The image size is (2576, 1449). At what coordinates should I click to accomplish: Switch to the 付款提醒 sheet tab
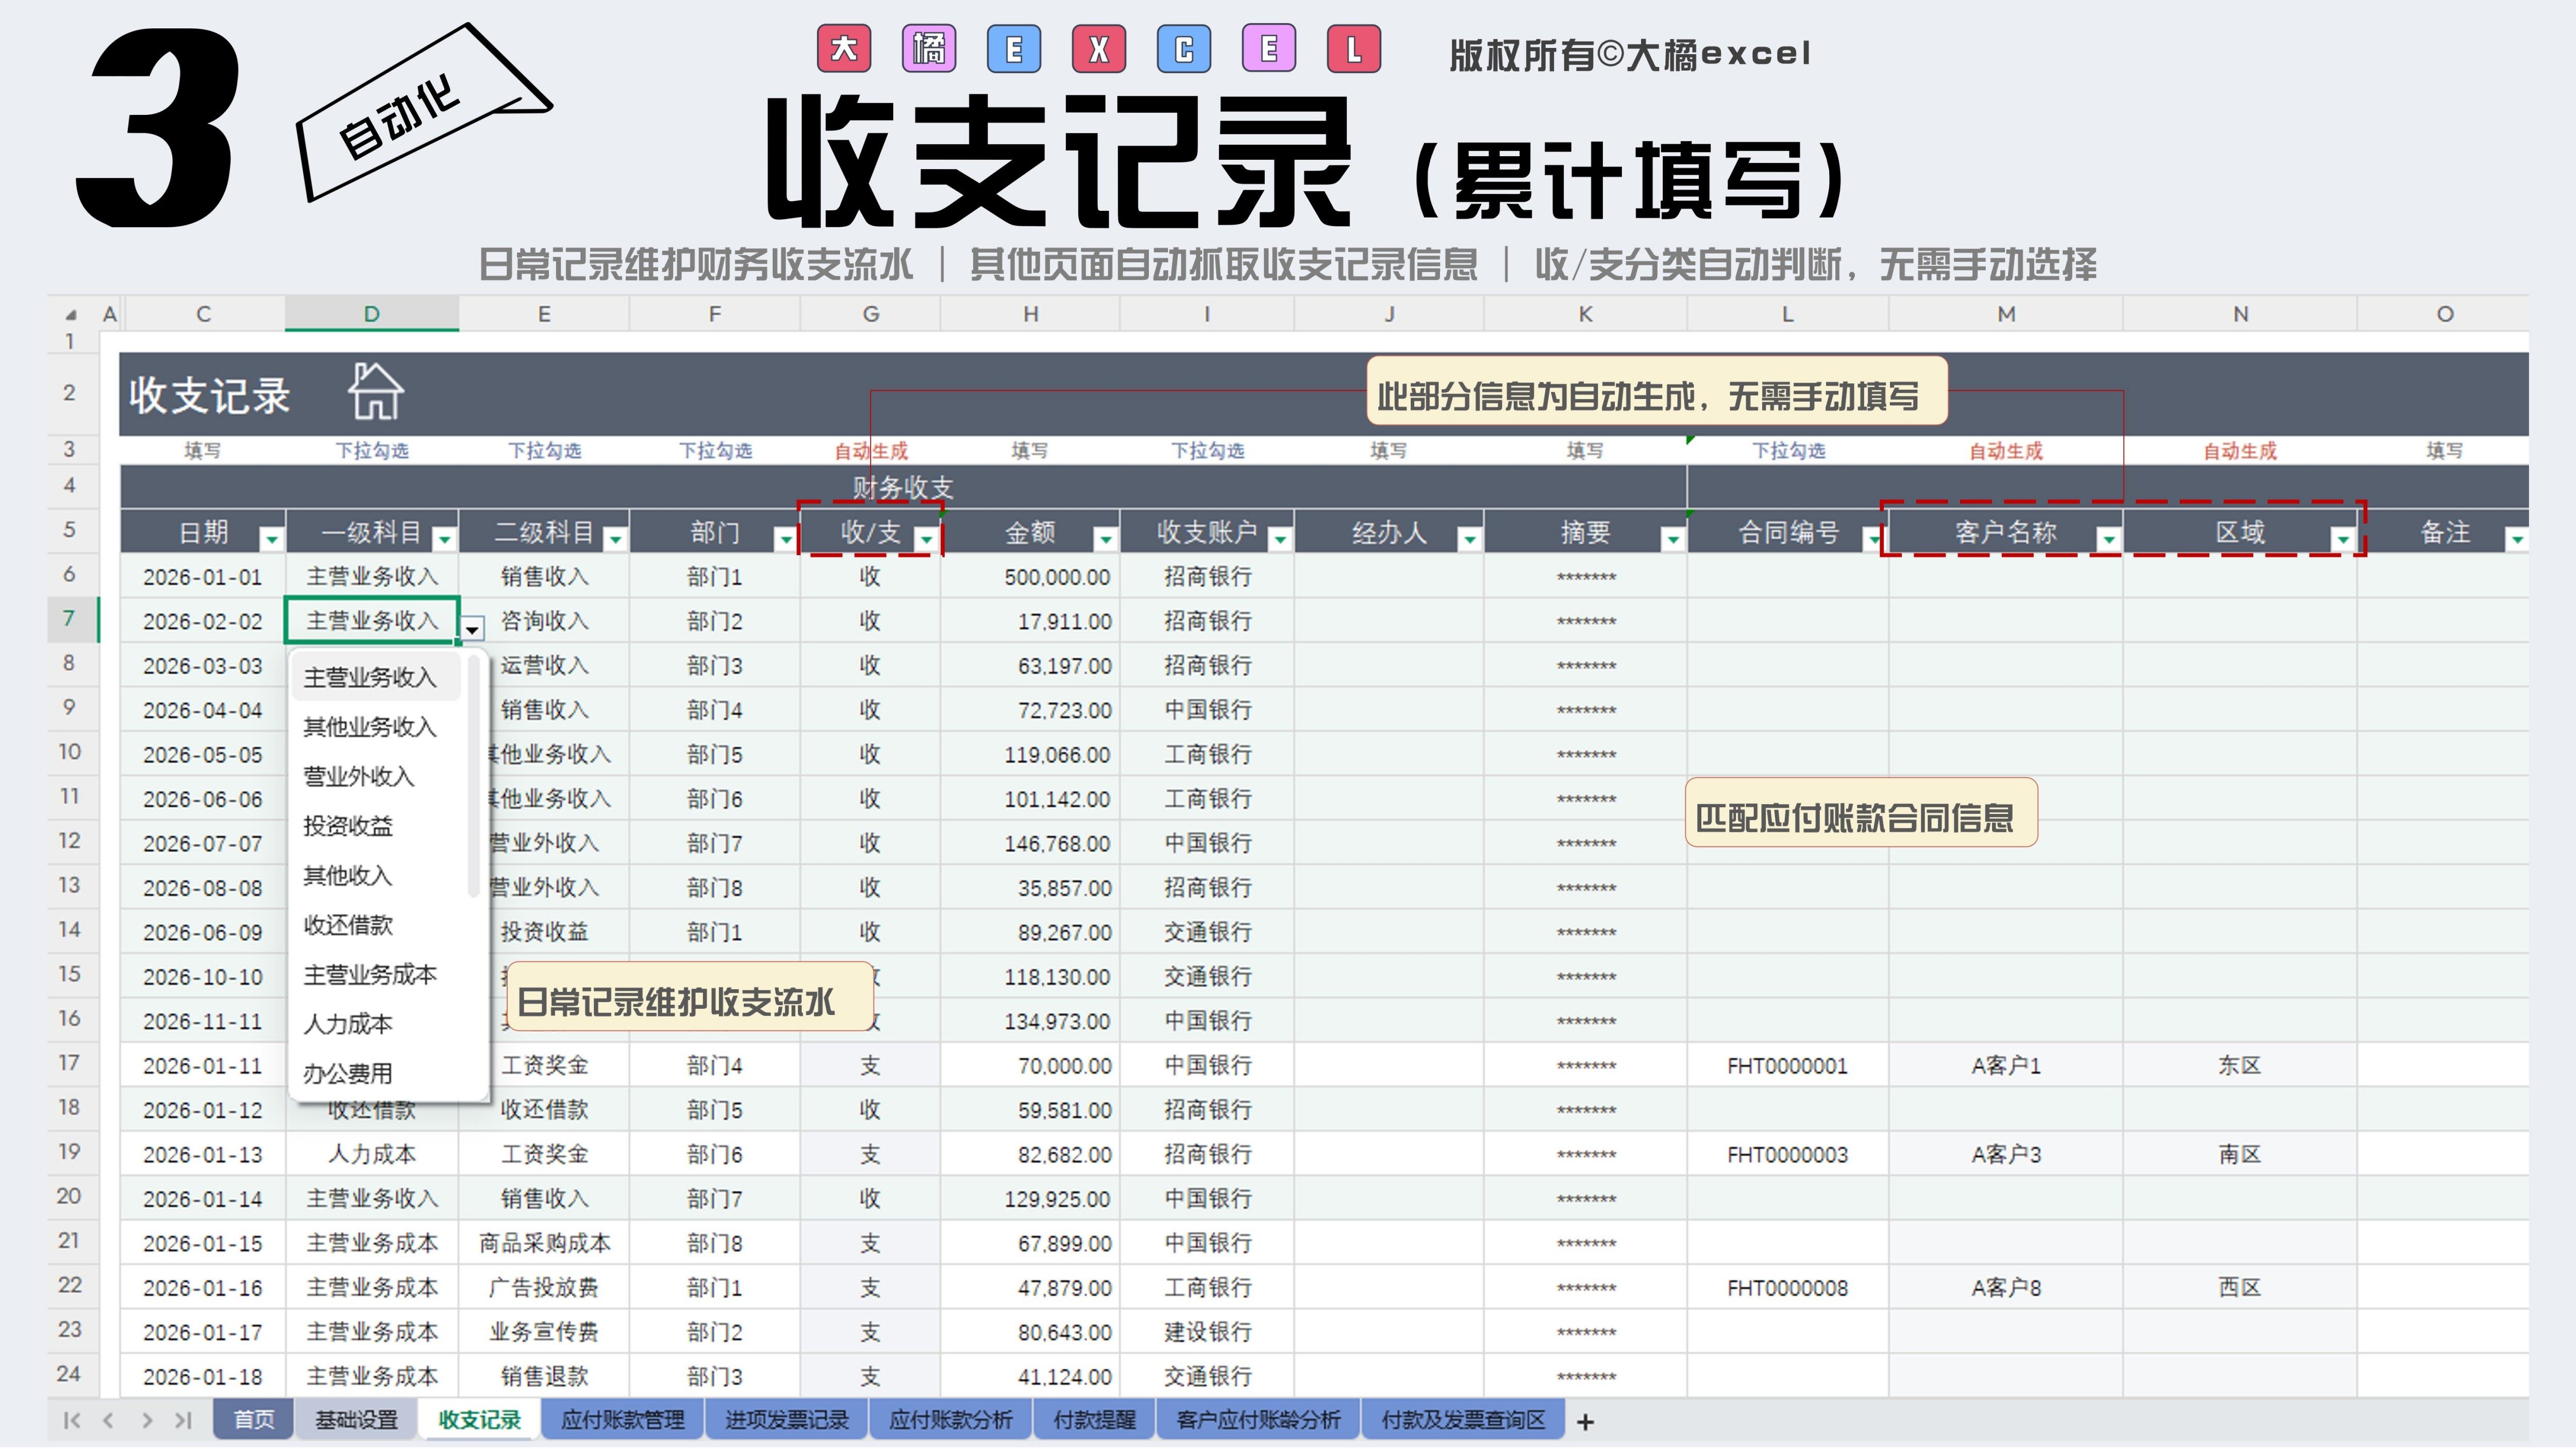point(1094,1420)
